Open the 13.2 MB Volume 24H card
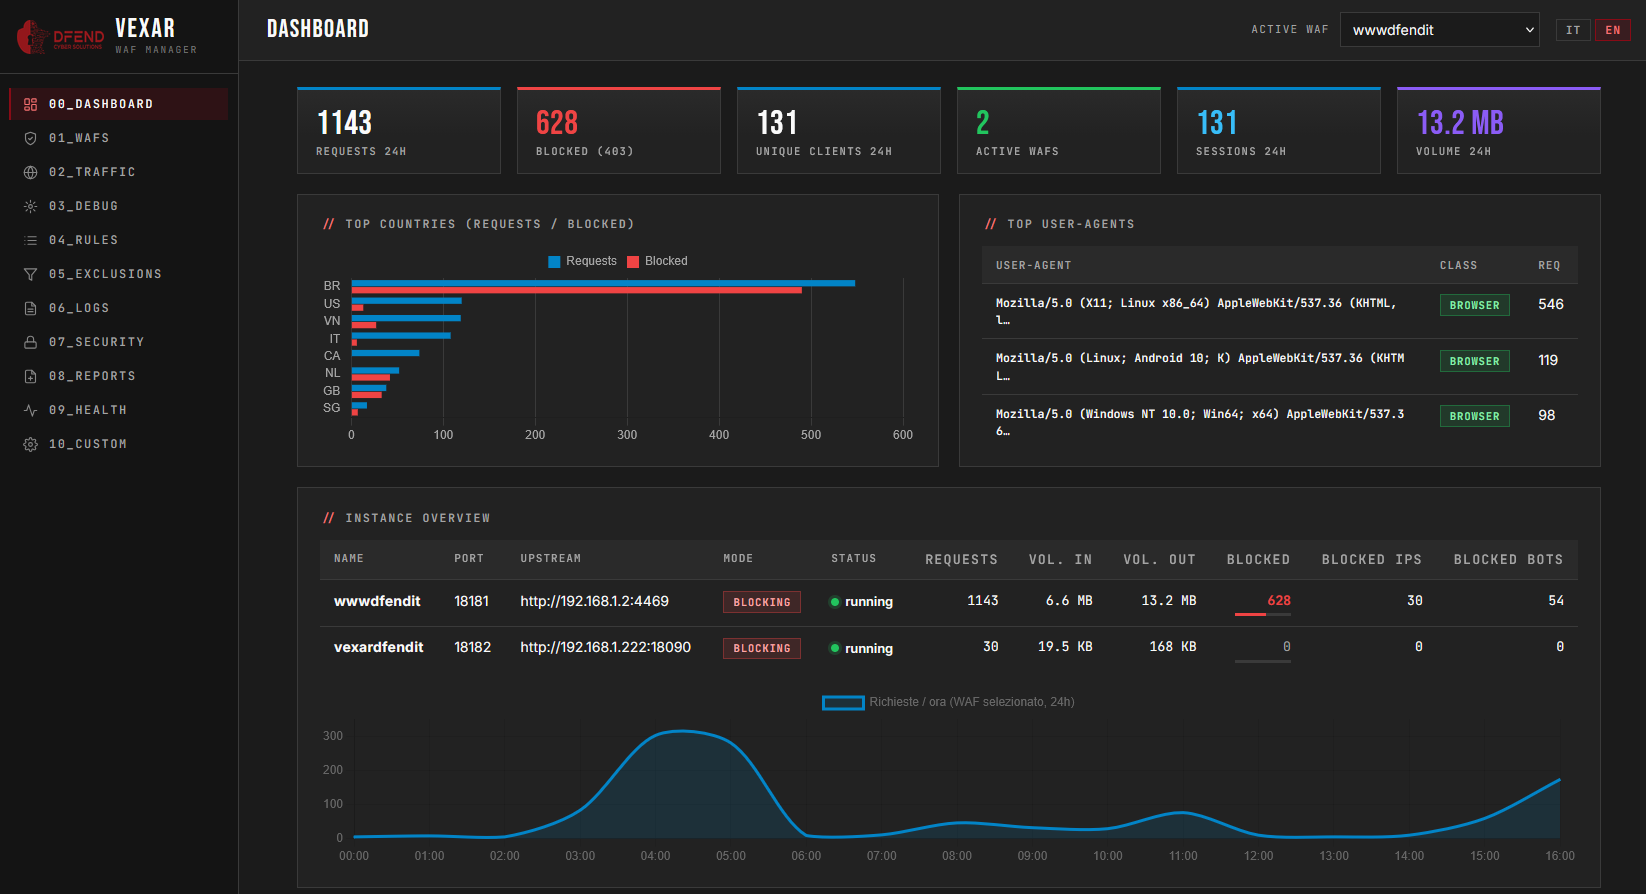1646x894 pixels. (x=1499, y=131)
